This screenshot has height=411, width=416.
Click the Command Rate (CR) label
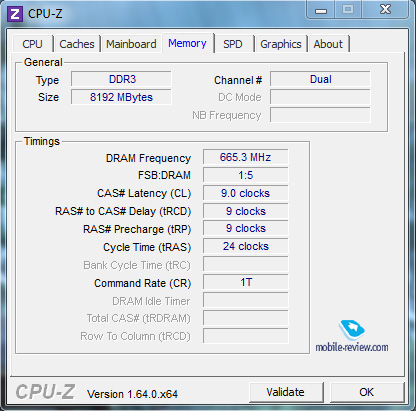pyautogui.click(x=143, y=283)
